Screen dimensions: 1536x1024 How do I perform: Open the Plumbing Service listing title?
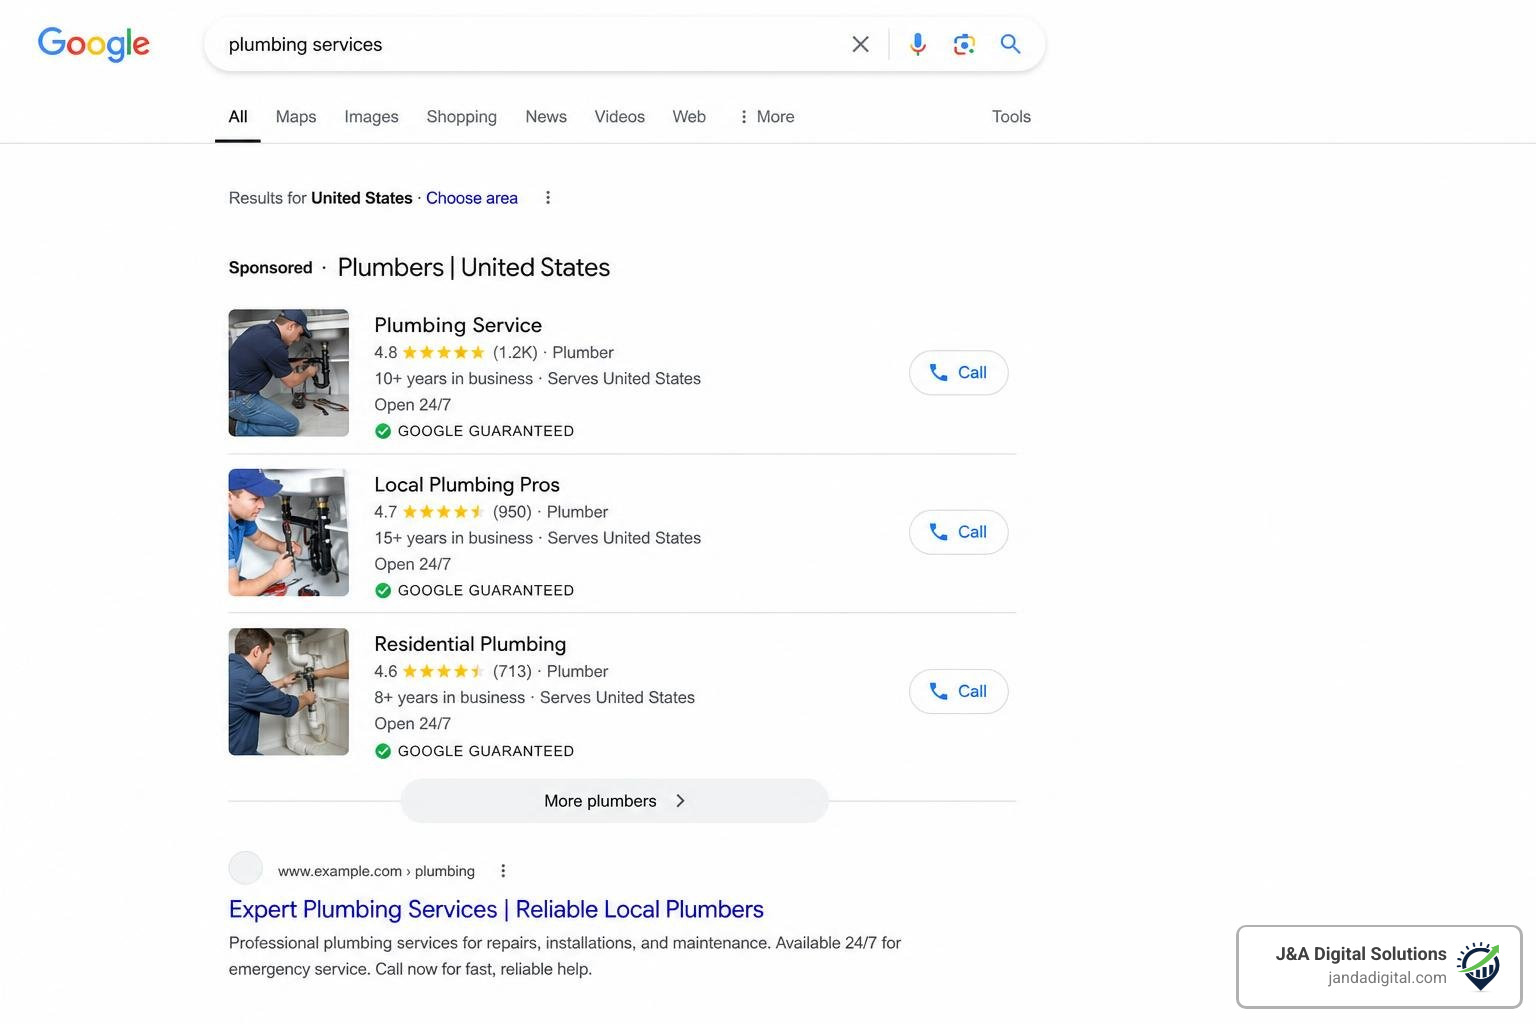[x=458, y=325]
